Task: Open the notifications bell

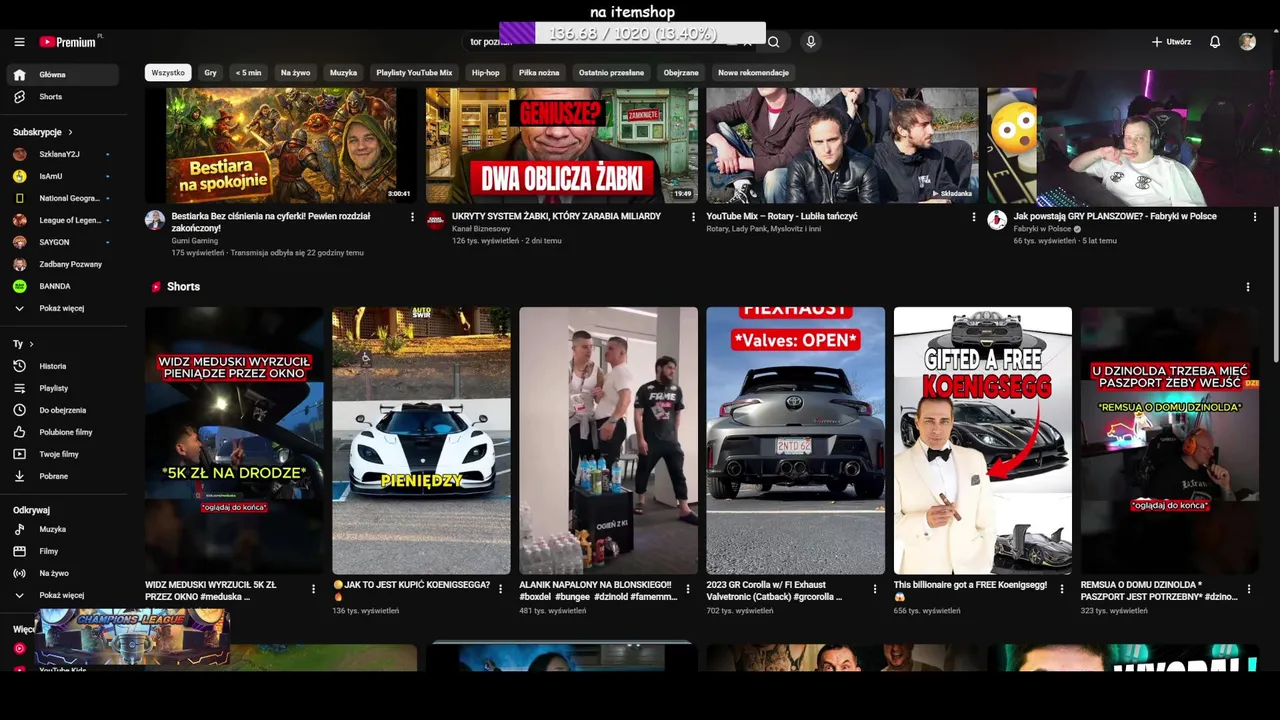Action: (1215, 42)
